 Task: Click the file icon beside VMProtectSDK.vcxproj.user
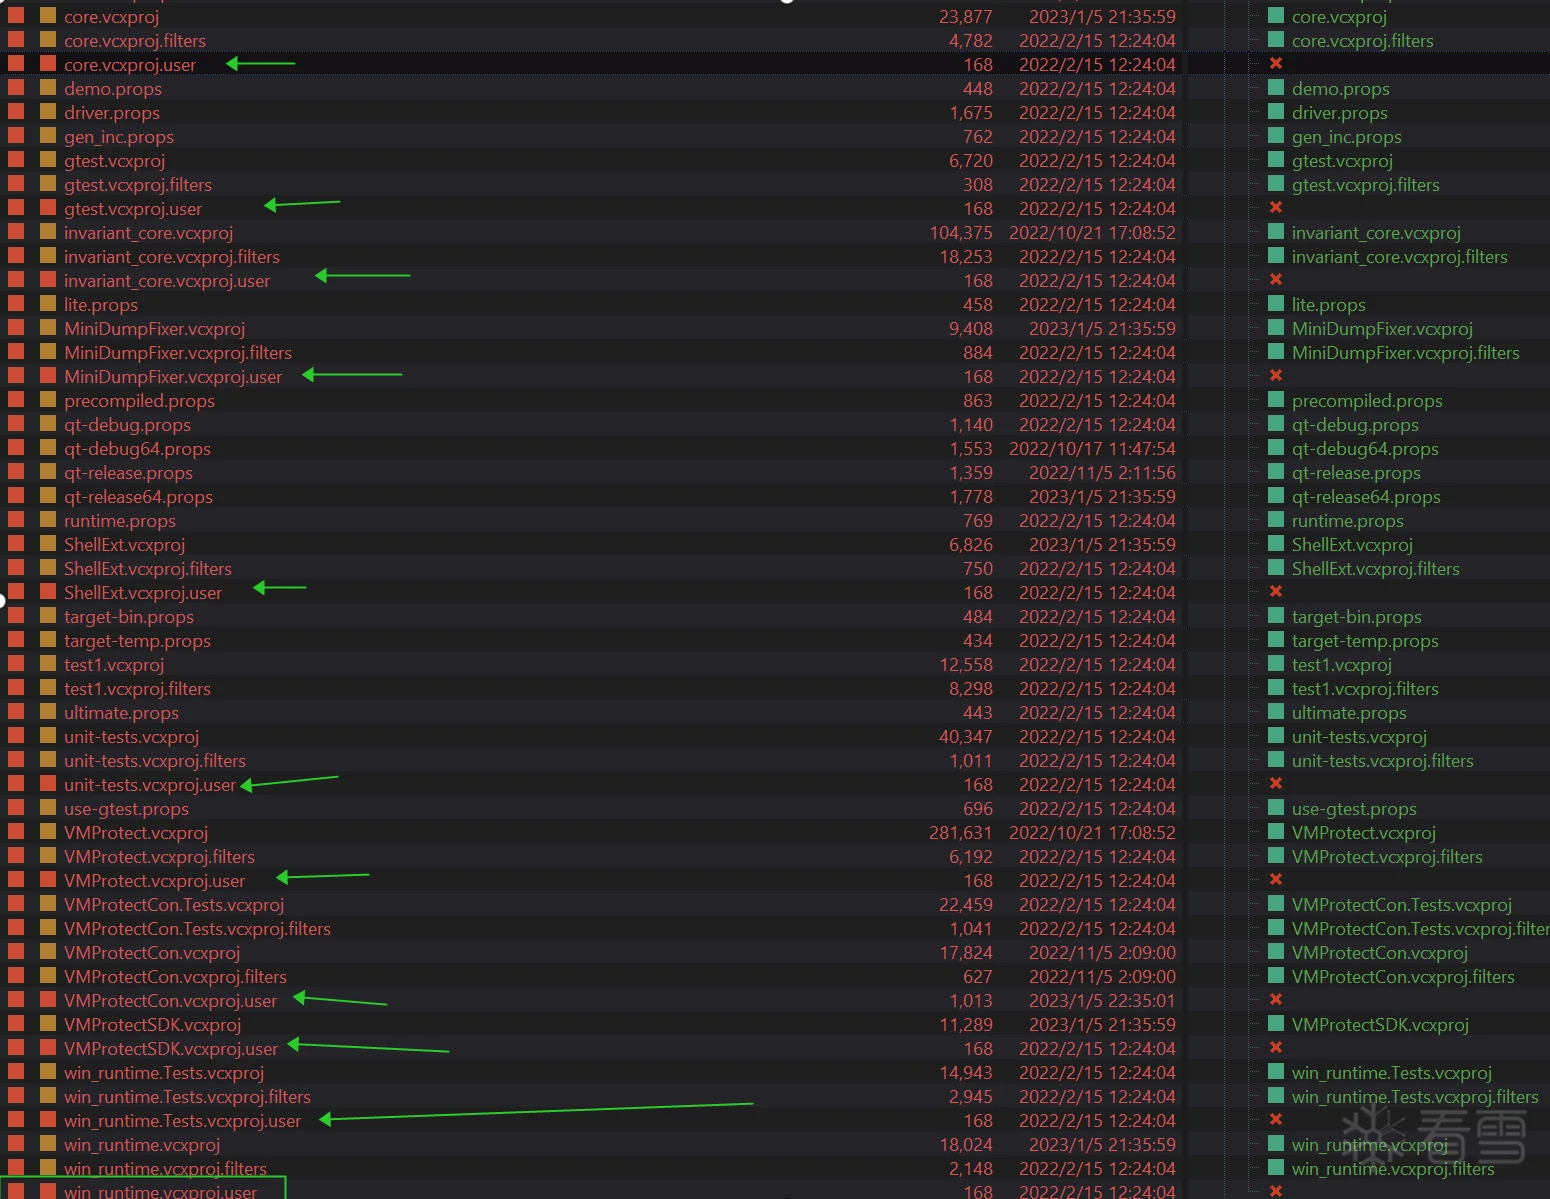(48, 1048)
